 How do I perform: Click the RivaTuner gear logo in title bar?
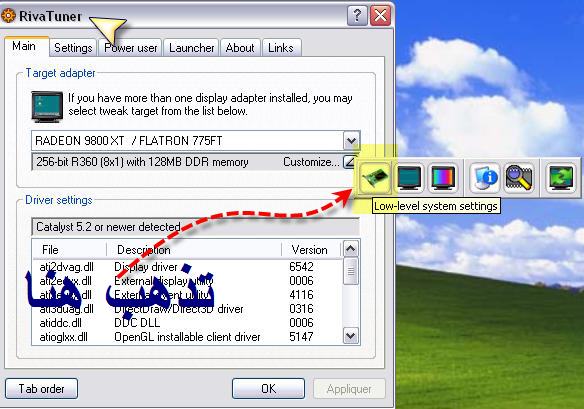[8, 16]
